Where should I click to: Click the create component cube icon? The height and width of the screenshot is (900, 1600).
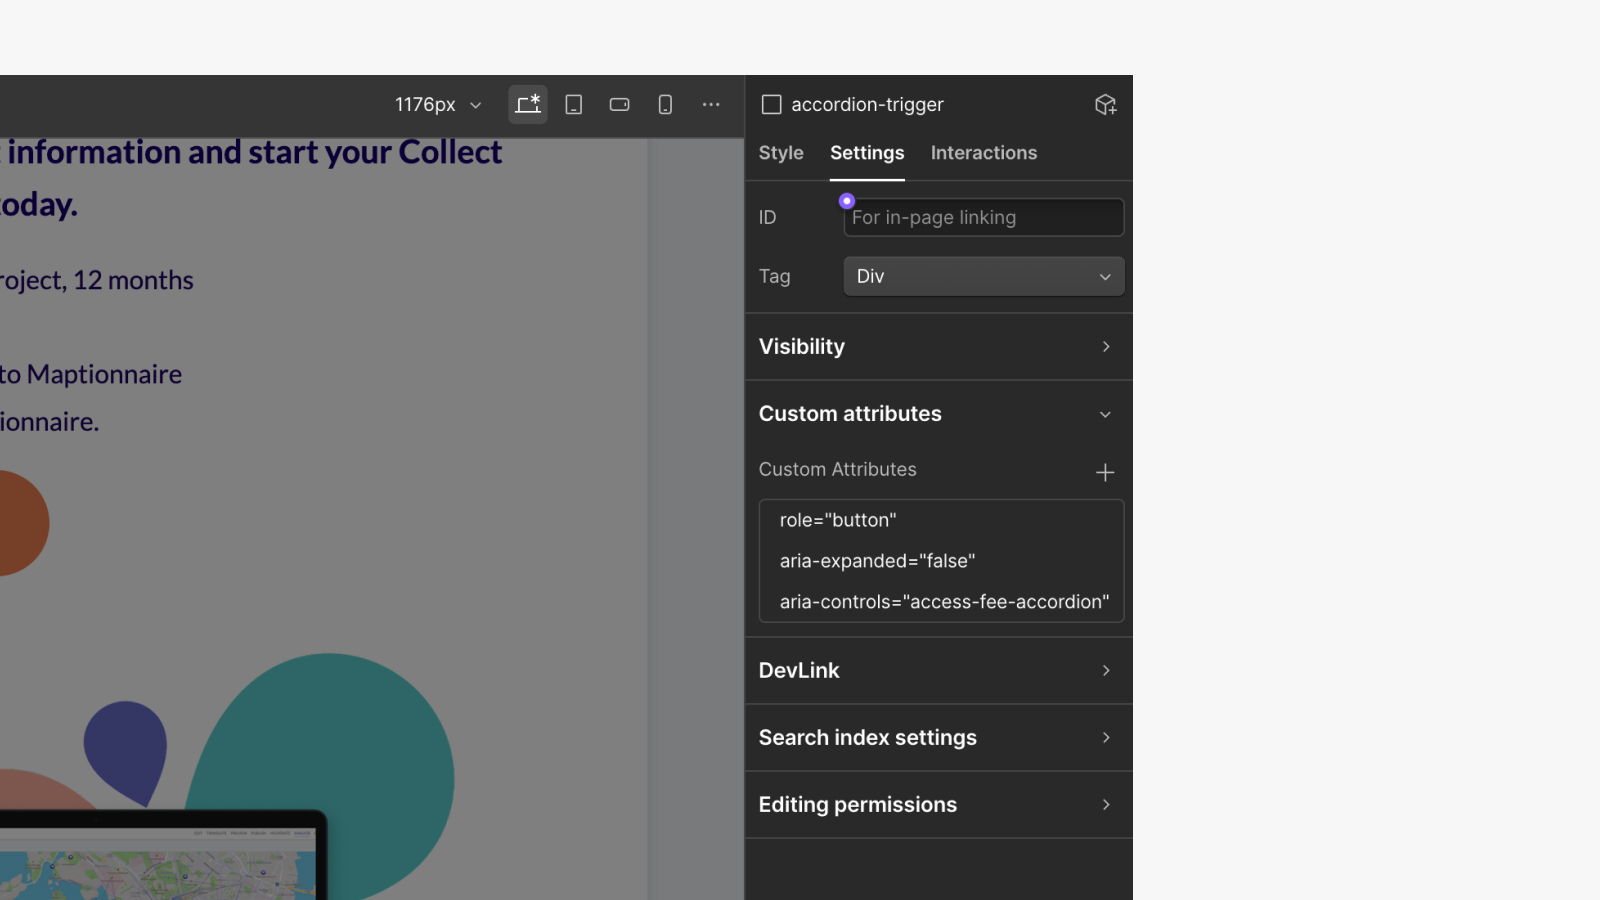pyautogui.click(x=1105, y=104)
